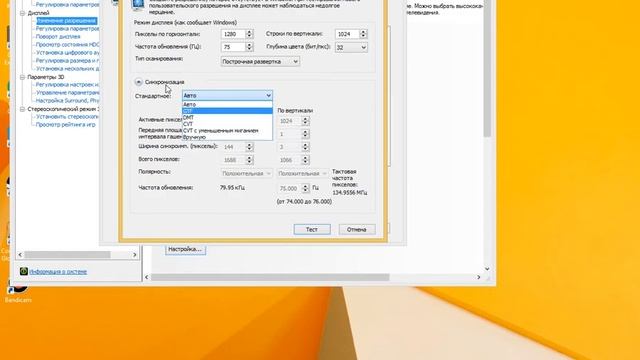
Task: Select Просмотр состояния HDC tree item
Action: point(67,44)
